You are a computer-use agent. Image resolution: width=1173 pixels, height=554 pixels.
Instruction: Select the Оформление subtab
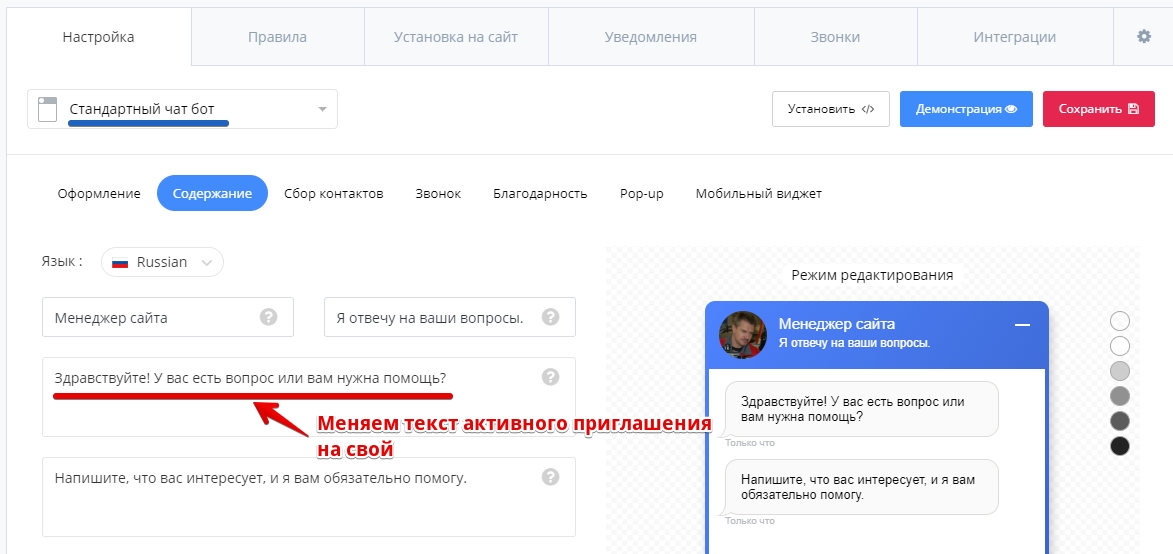pyautogui.click(x=99, y=194)
